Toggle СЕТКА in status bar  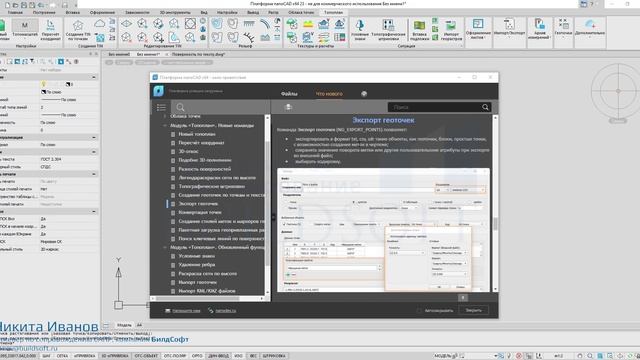point(62,356)
